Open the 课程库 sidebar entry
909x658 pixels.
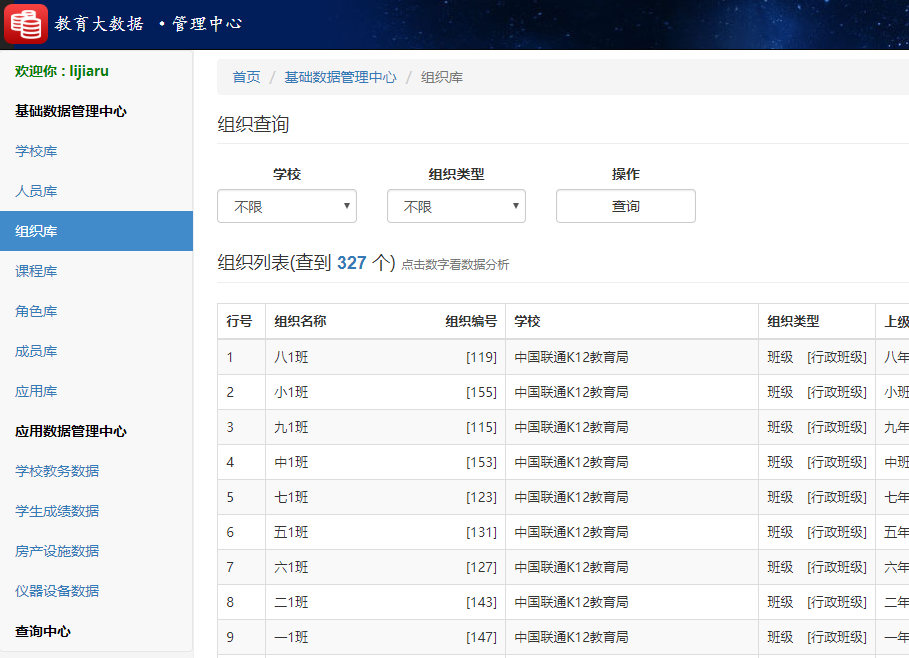click(x=36, y=271)
